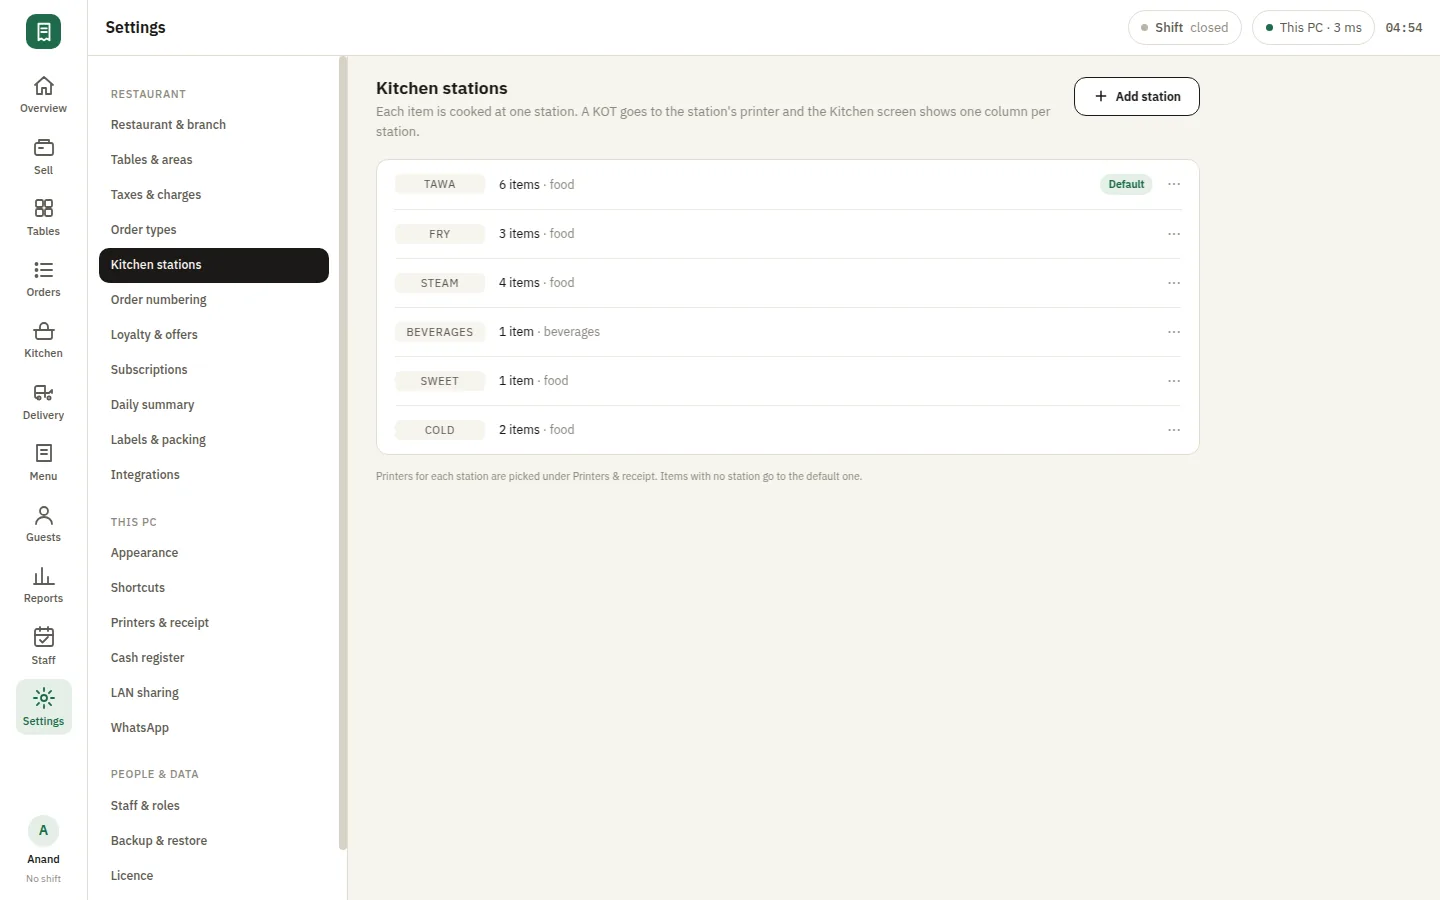Click the Shift closed status pill
1440x900 pixels.
1184,28
